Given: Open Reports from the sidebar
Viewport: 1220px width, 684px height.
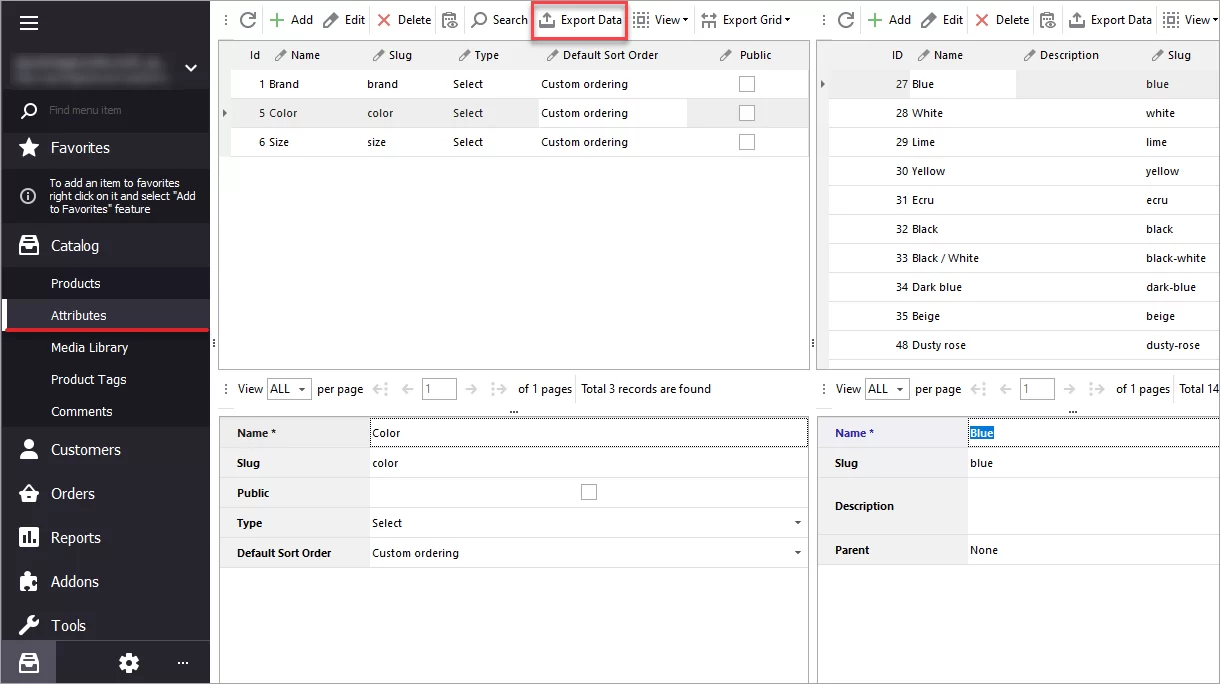Looking at the screenshot, I should [75, 537].
